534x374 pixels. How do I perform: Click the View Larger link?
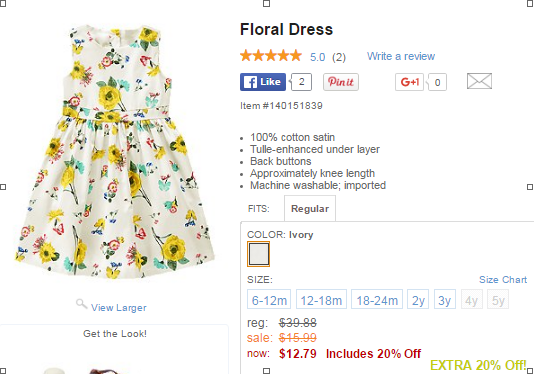tap(119, 308)
